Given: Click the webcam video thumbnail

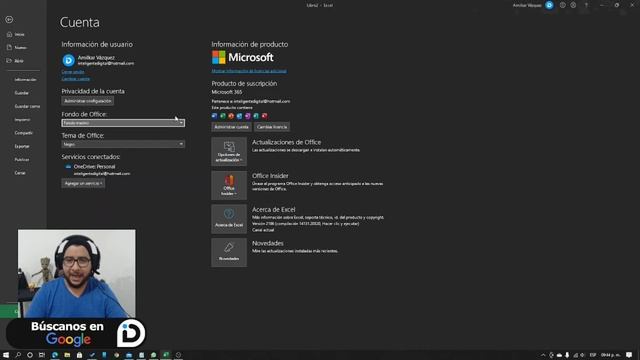Looking at the screenshot, I should [x=77, y=273].
